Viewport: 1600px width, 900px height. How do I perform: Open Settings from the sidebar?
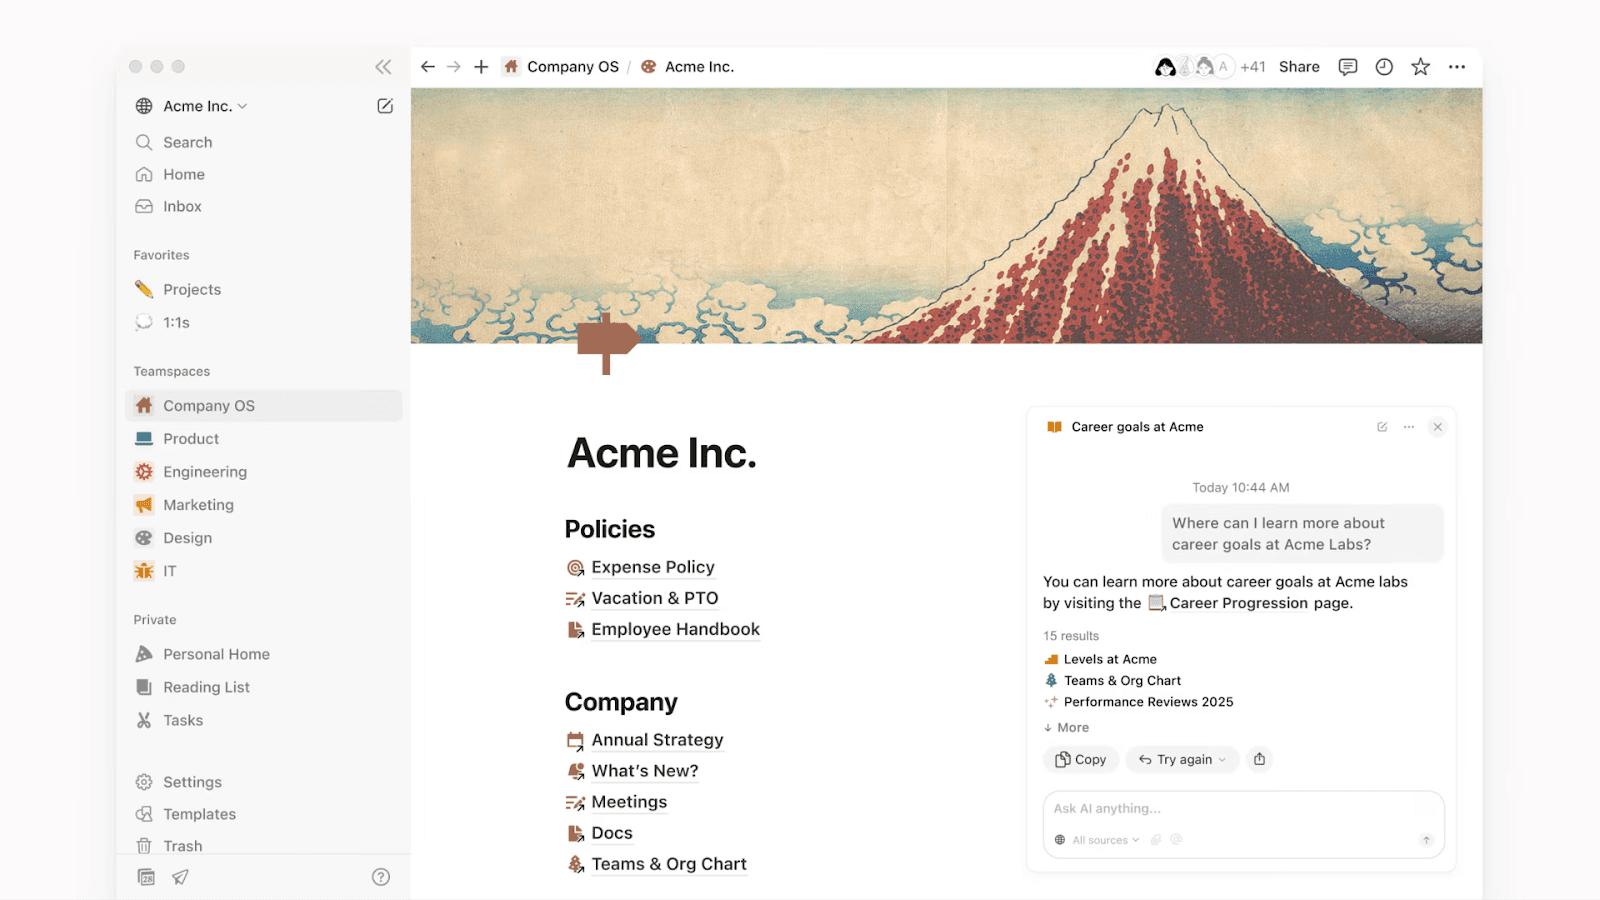tap(263, 782)
